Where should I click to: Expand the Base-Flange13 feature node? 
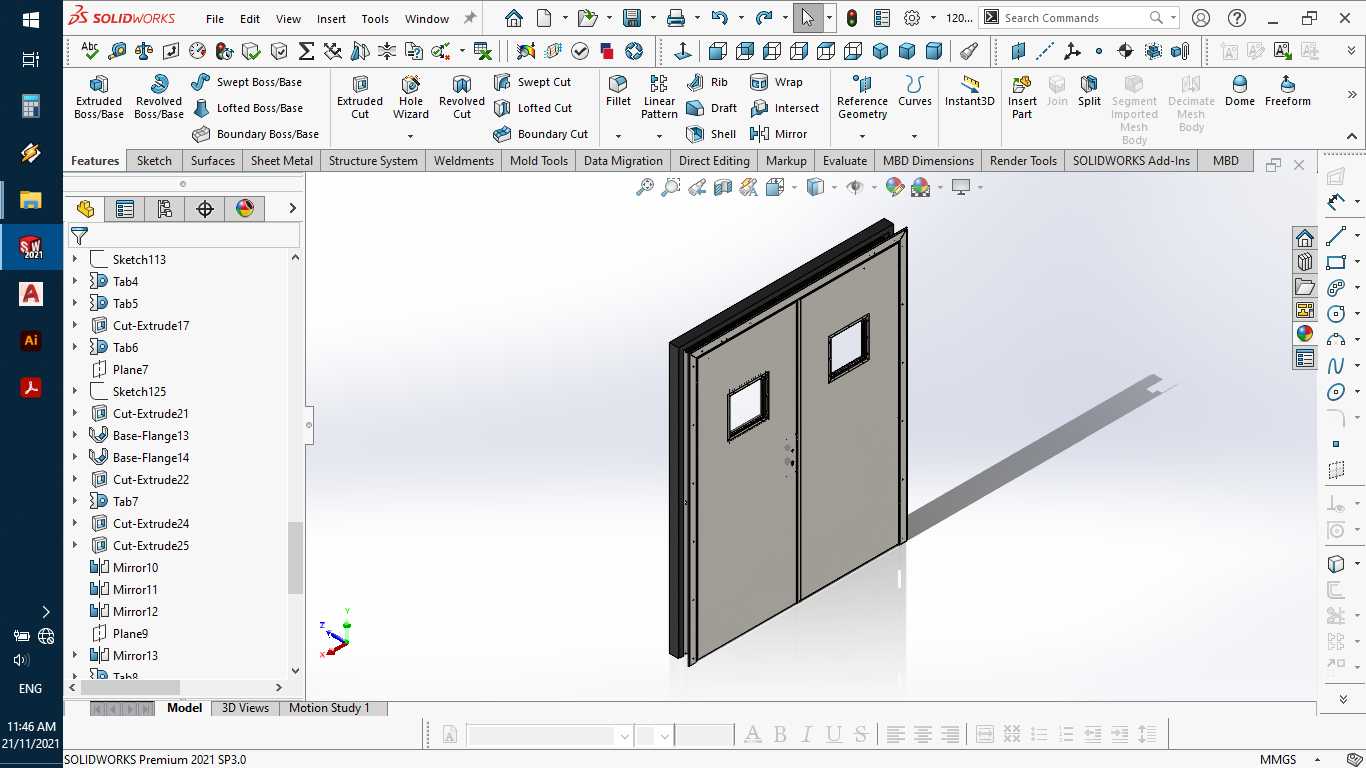point(75,435)
